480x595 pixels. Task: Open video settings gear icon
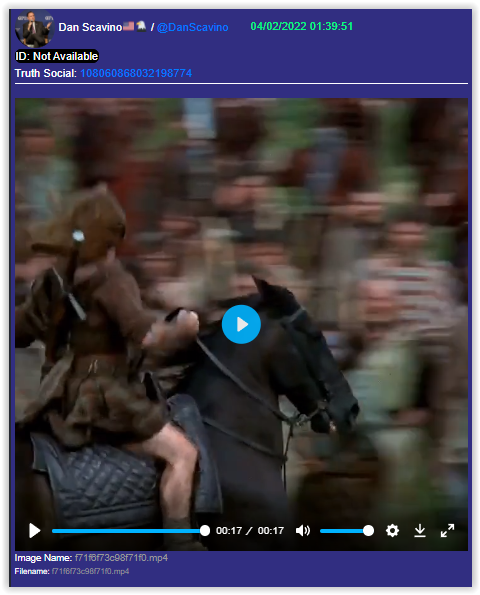392,530
